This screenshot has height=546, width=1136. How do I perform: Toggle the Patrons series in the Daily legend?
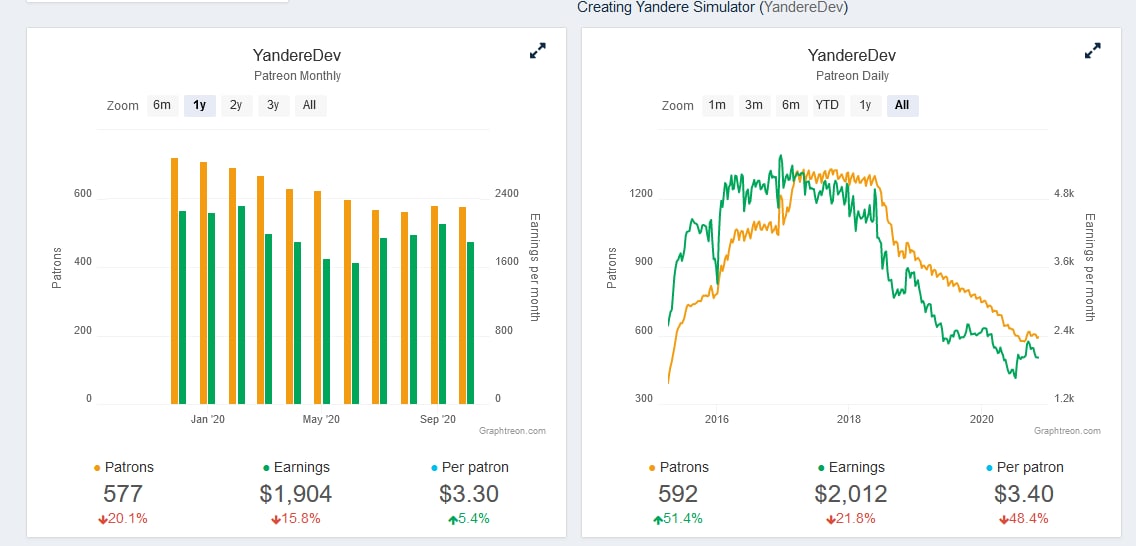(679, 468)
